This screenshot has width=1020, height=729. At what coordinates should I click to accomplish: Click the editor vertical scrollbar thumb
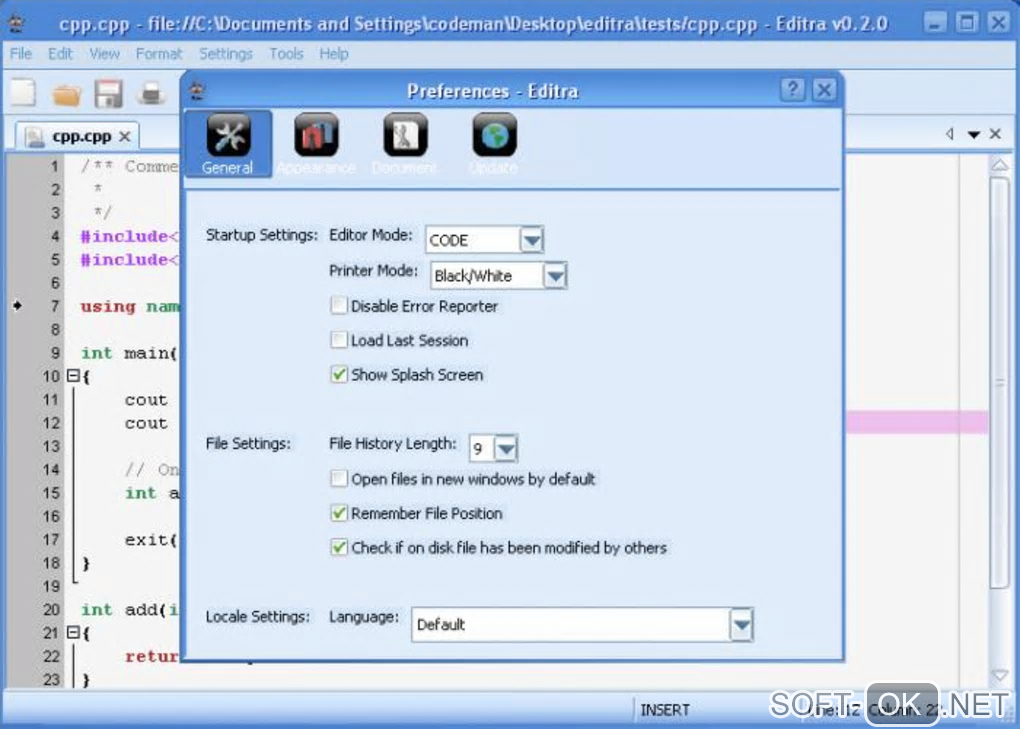pyautogui.click(x=1000, y=383)
